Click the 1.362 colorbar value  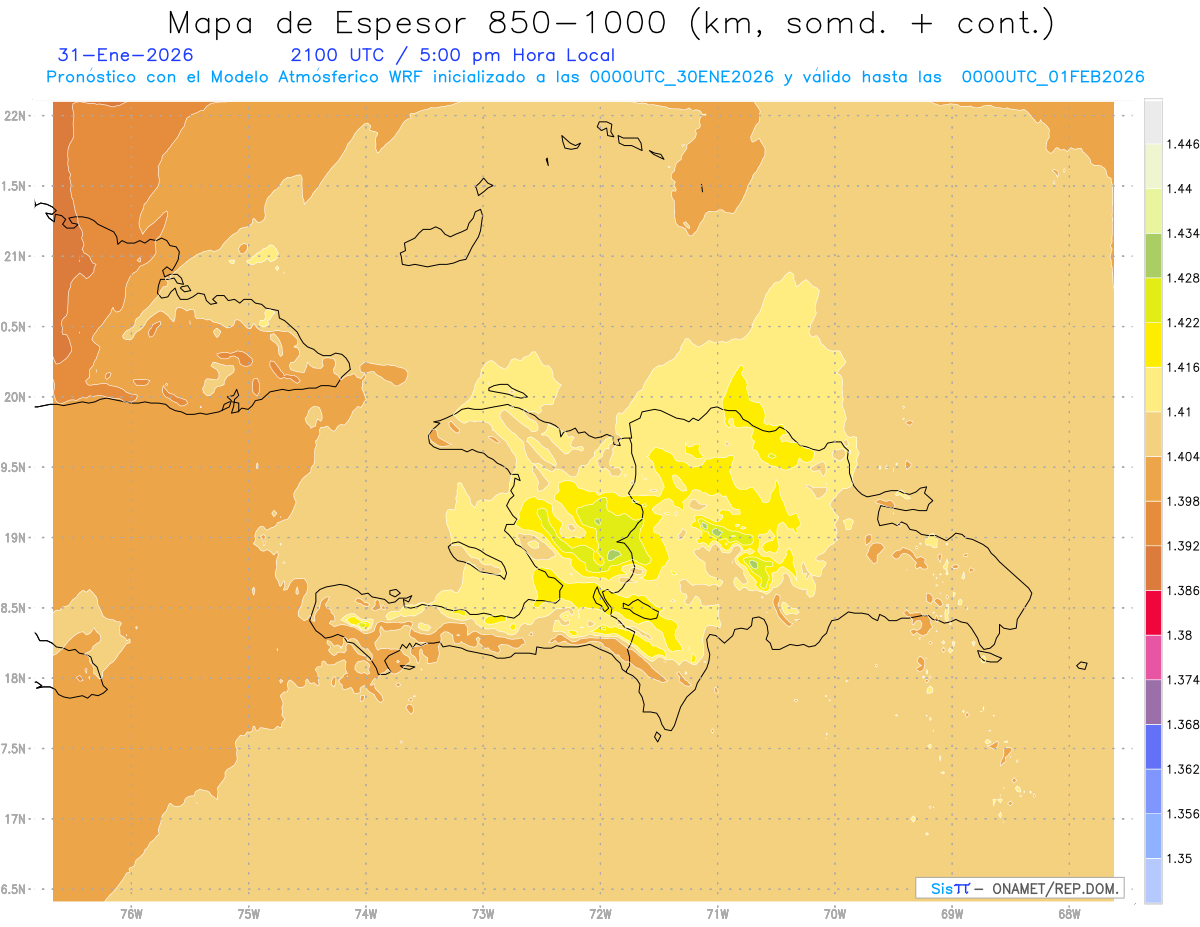[x=1183, y=769]
